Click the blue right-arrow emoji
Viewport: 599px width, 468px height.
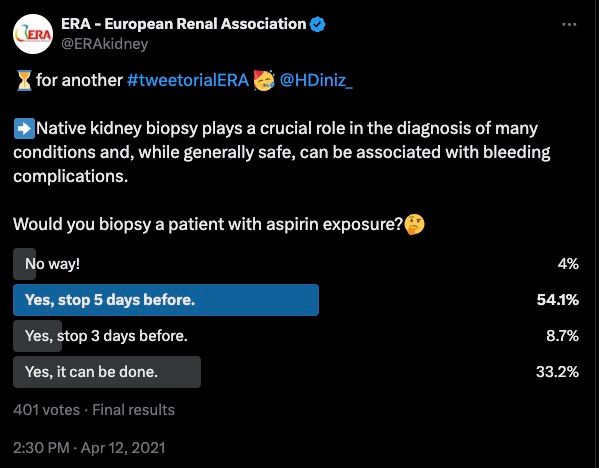pos(24,129)
